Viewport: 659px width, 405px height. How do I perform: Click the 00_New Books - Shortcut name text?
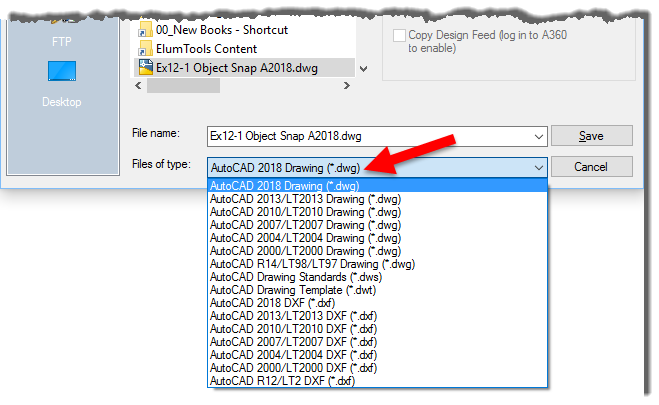tap(222, 30)
